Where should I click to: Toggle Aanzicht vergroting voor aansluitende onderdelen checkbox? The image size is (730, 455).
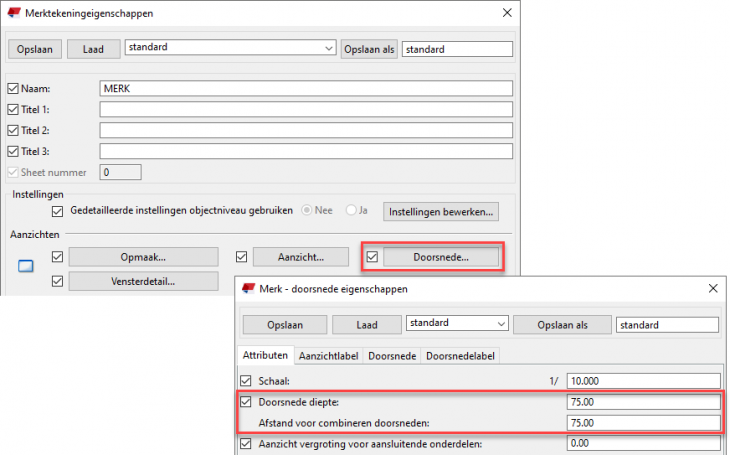(x=246, y=443)
